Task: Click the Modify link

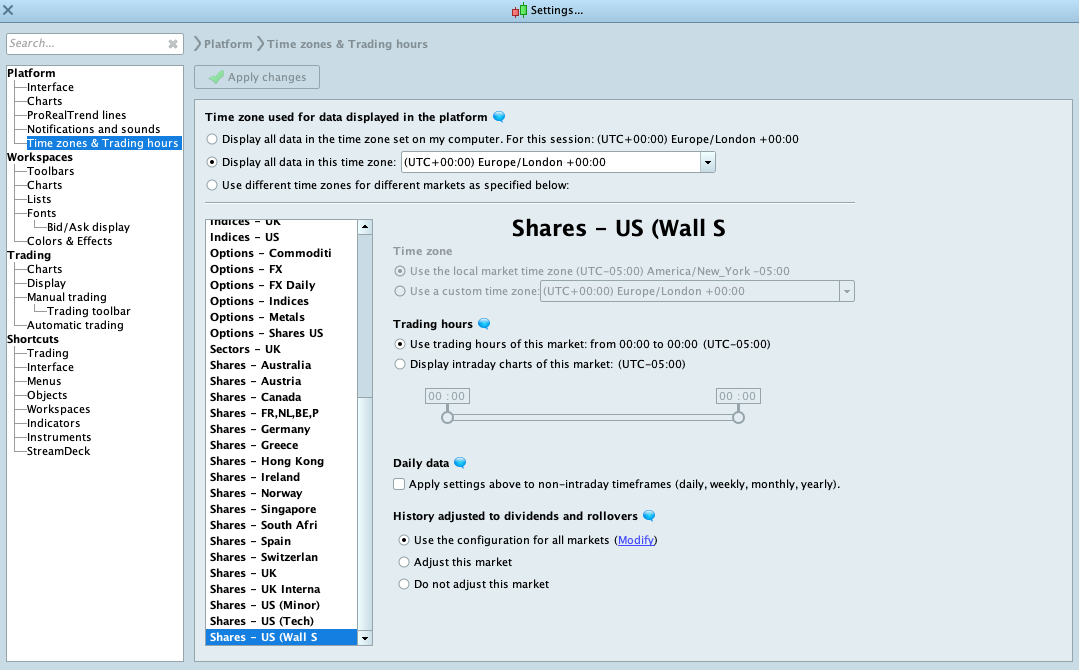Action: 636,540
